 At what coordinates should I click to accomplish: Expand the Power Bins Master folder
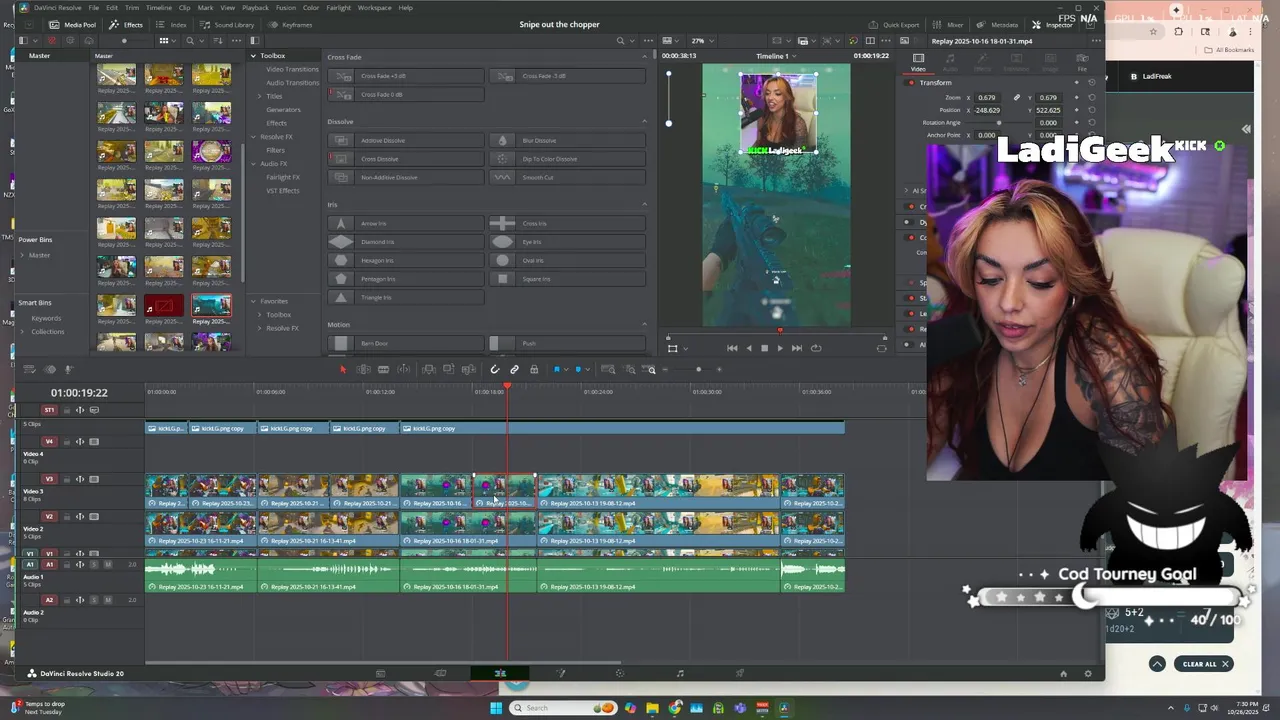coord(22,255)
